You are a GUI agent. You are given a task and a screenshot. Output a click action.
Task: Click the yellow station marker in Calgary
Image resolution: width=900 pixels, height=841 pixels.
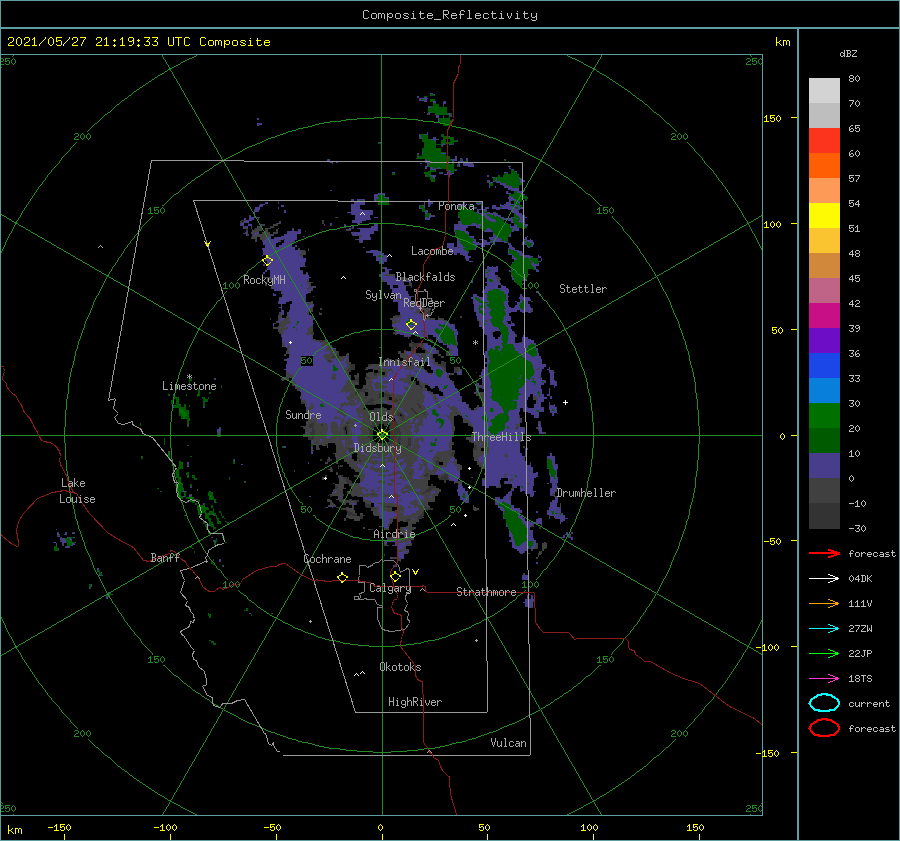pyautogui.click(x=395, y=576)
